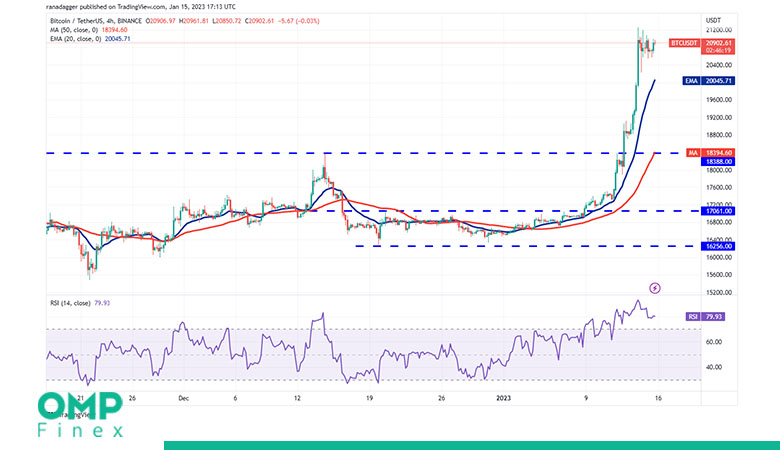This screenshot has width=780, height=450.
Task: Click the red BTCUSDT symbol tag
Action: tap(684, 43)
